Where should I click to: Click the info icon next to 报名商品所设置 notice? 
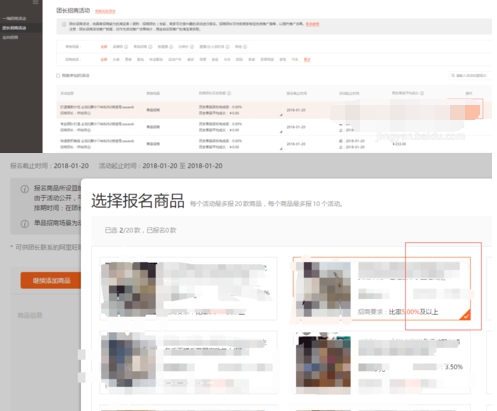(x=25, y=189)
